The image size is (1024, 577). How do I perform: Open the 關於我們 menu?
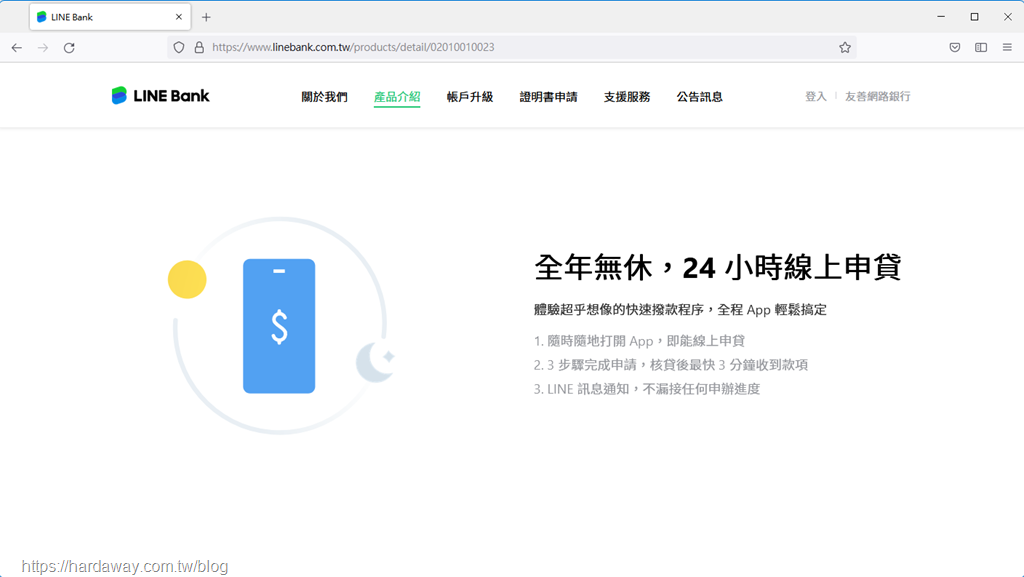(325, 97)
